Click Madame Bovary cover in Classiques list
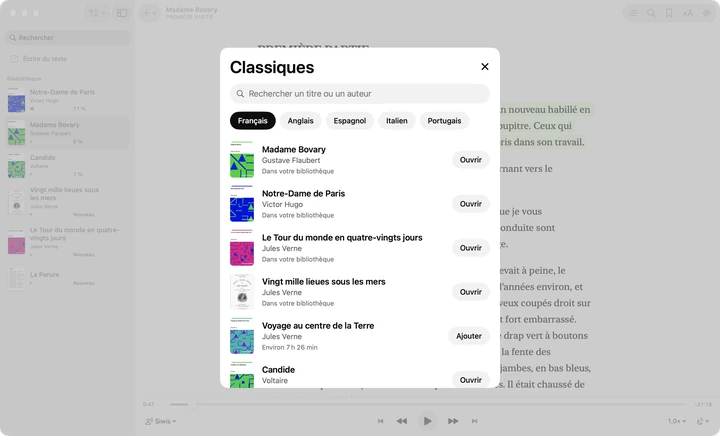This screenshot has width=720, height=436. [x=242, y=160]
